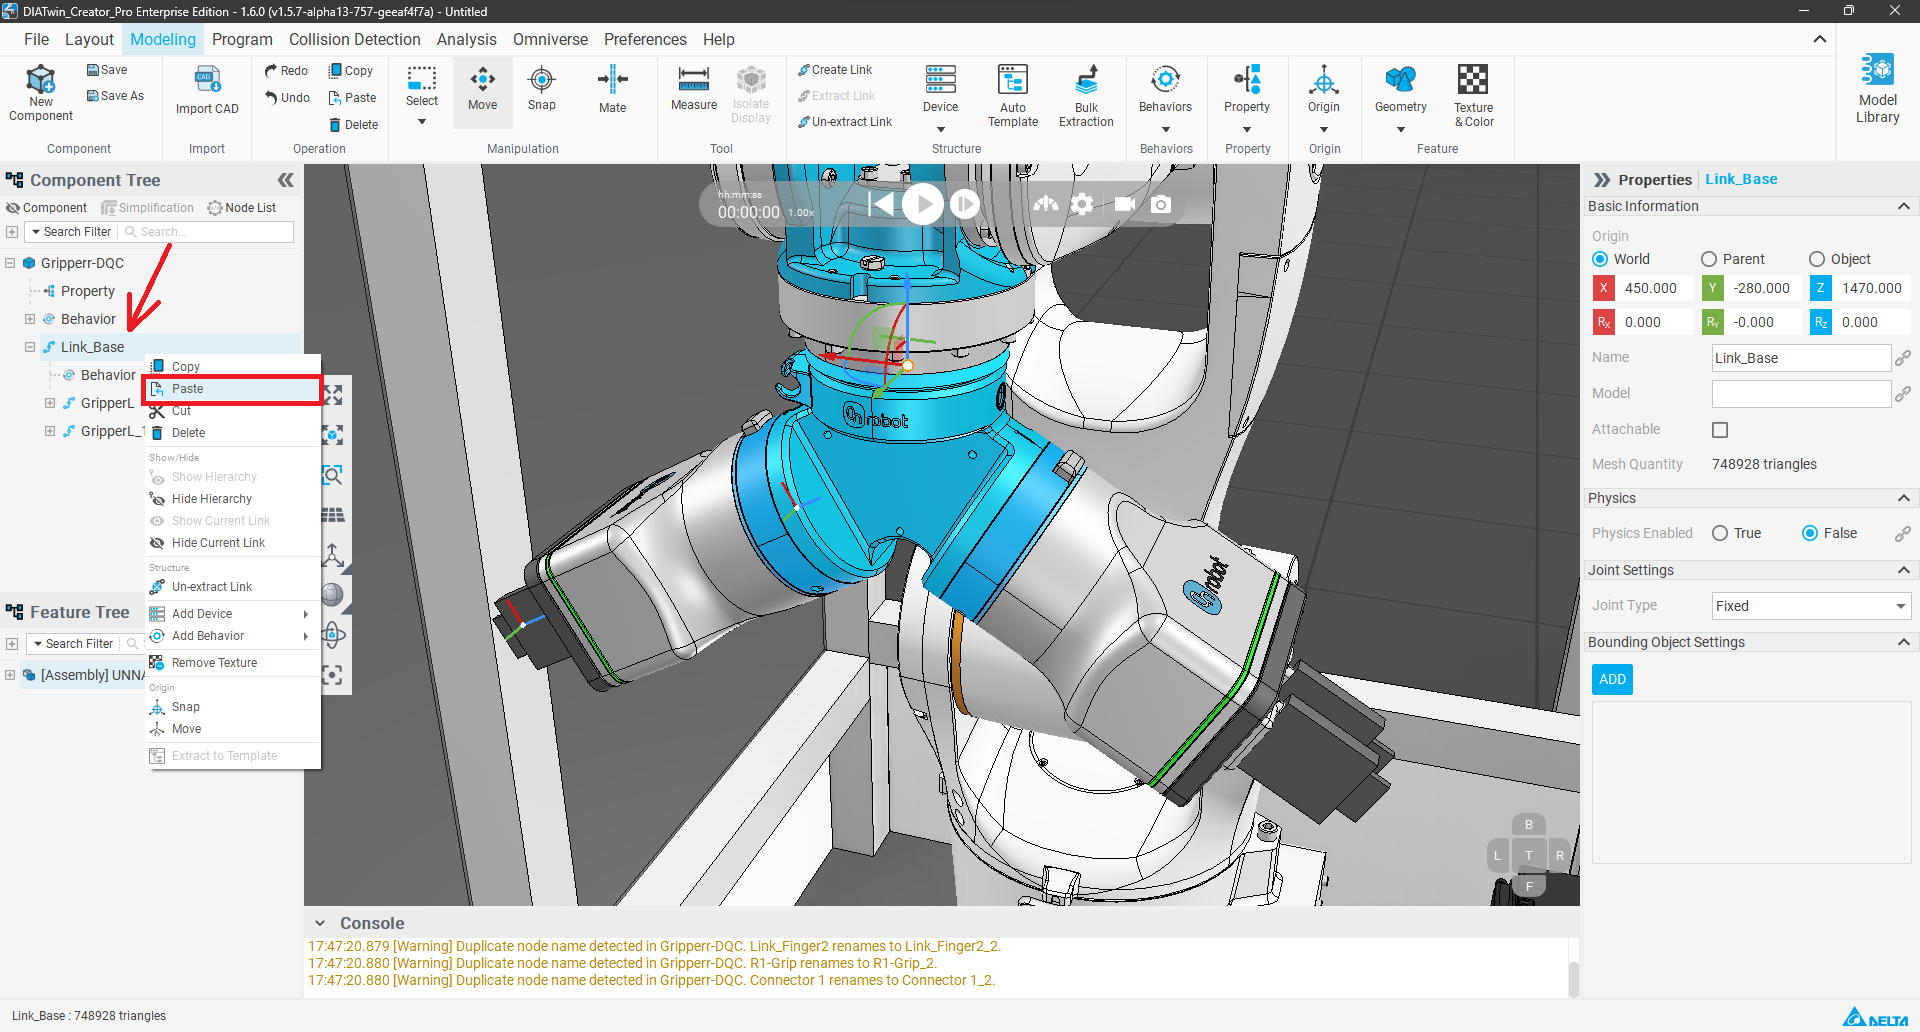Select Object origin radio button
Screen dimensions: 1920x1032
pyautogui.click(x=1817, y=259)
